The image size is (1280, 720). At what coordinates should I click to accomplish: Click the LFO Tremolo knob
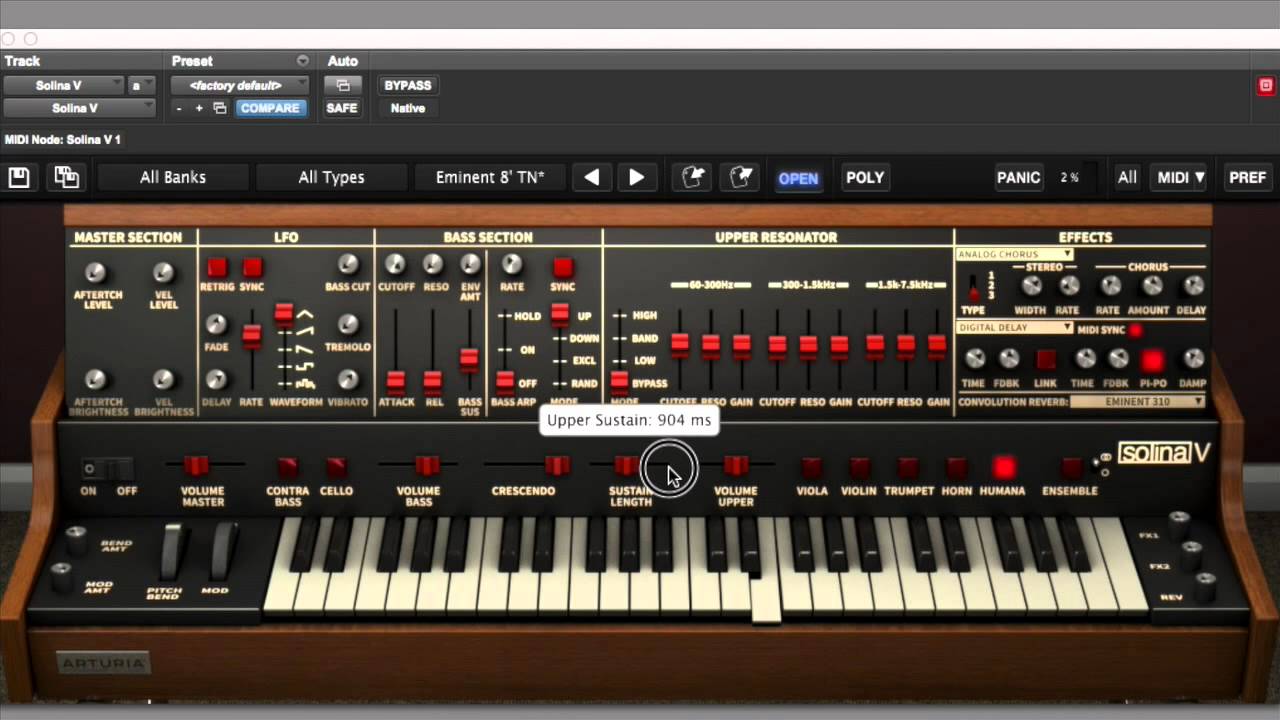(x=347, y=324)
